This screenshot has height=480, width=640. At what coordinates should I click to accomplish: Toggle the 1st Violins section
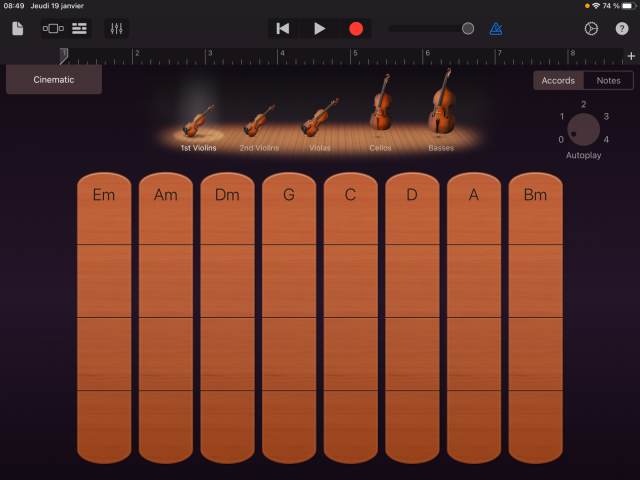pos(198,121)
